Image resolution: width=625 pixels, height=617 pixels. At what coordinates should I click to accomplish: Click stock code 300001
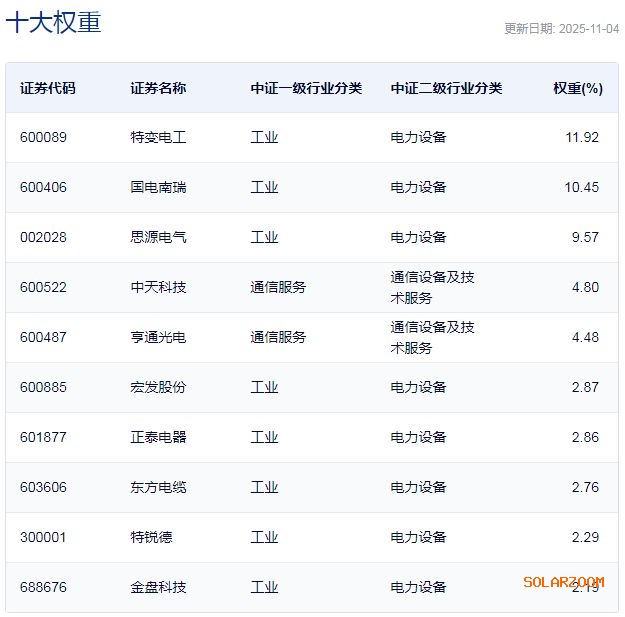[43, 537]
